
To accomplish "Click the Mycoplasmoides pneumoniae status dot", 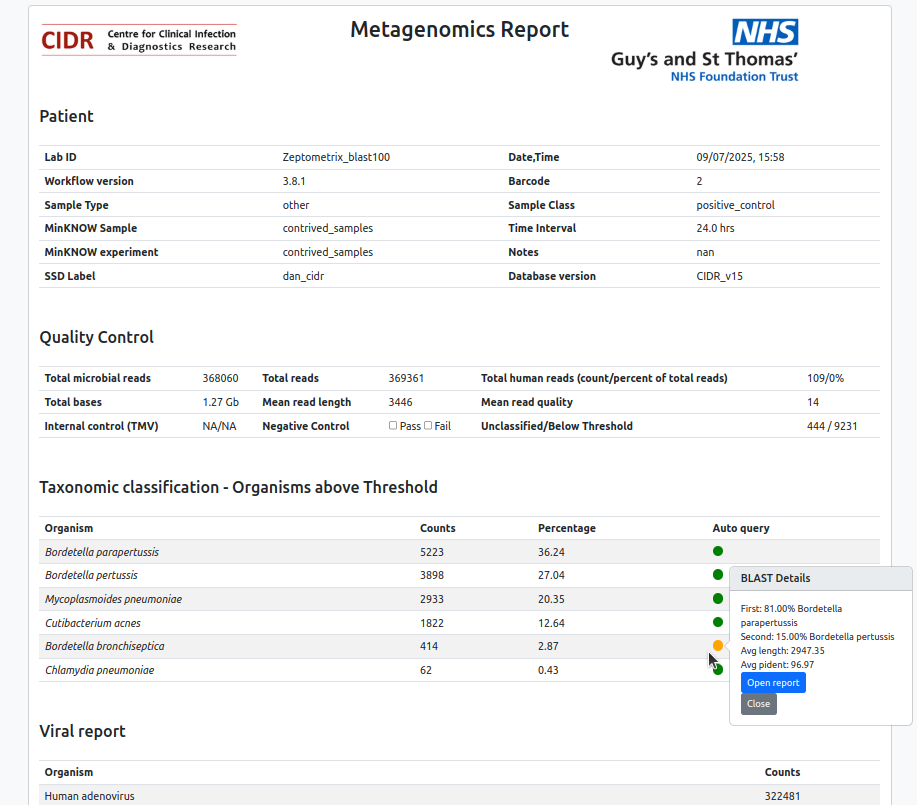I will pyautogui.click(x=718, y=599).
